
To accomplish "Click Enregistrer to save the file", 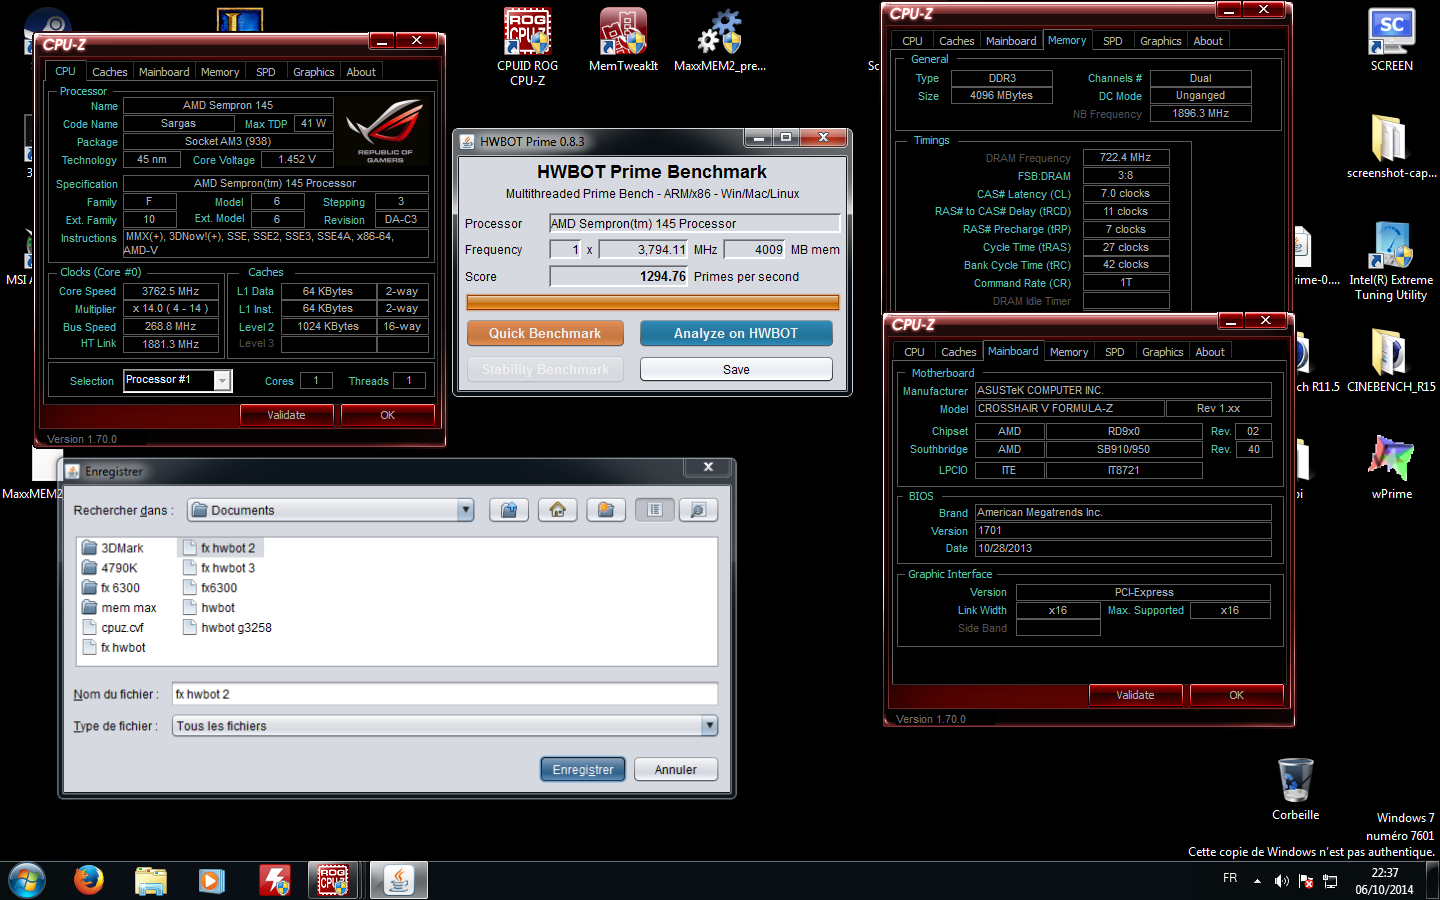I will pos(583,769).
